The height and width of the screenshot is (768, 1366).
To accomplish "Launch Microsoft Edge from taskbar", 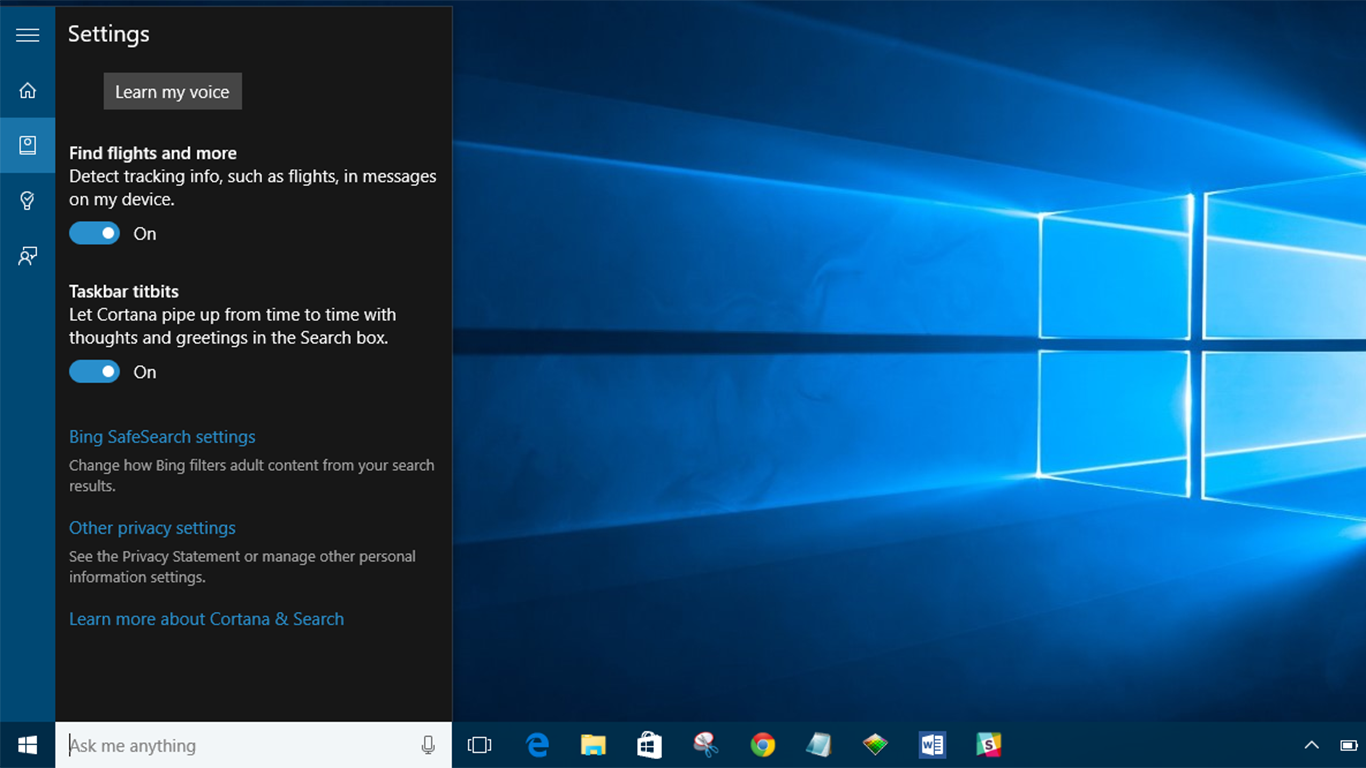I will [537, 745].
